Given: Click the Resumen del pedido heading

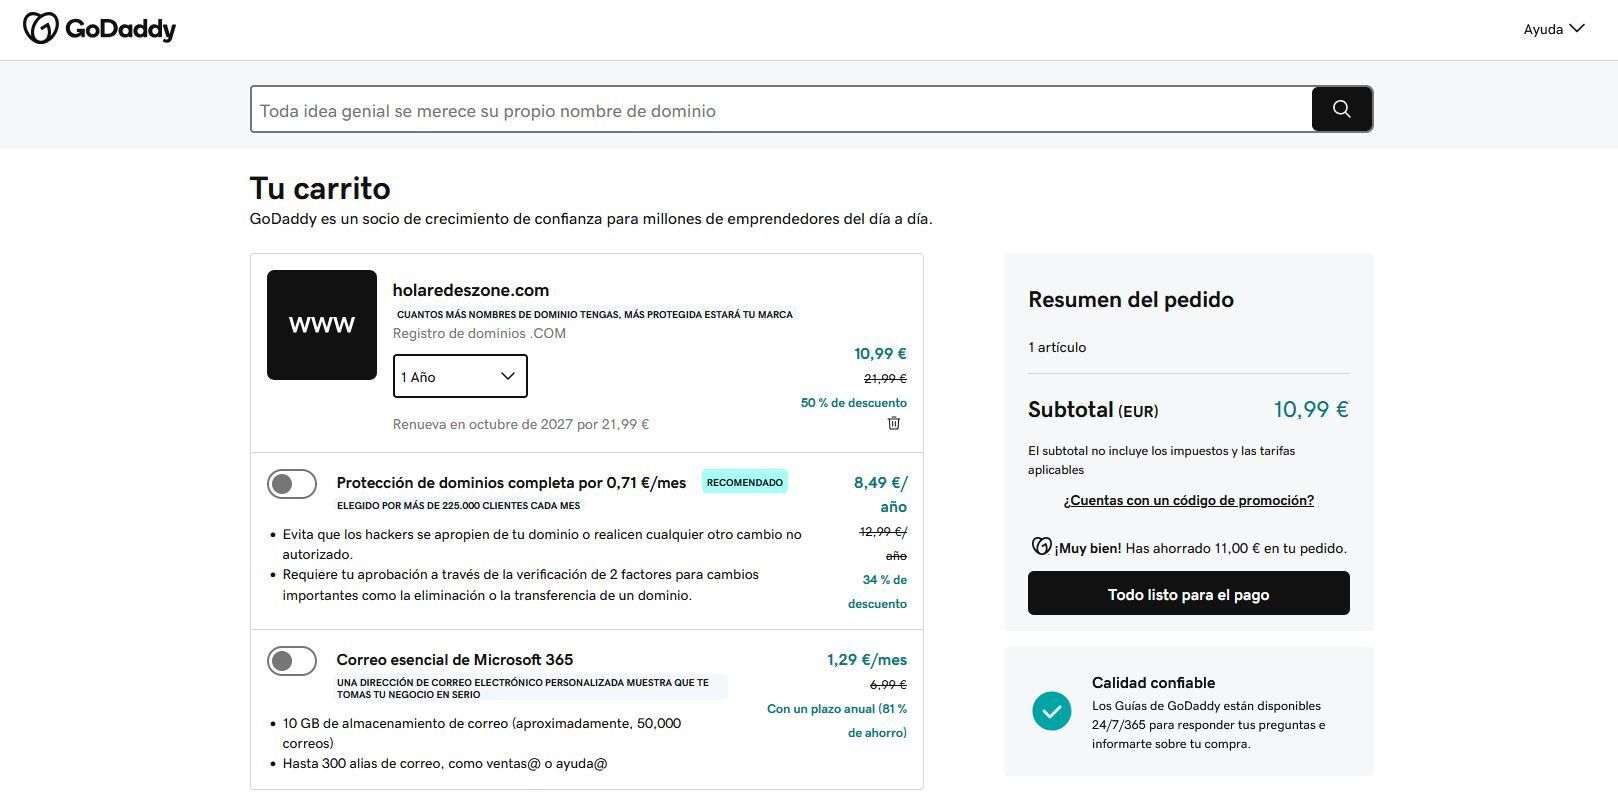Looking at the screenshot, I should coord(1131,299).
